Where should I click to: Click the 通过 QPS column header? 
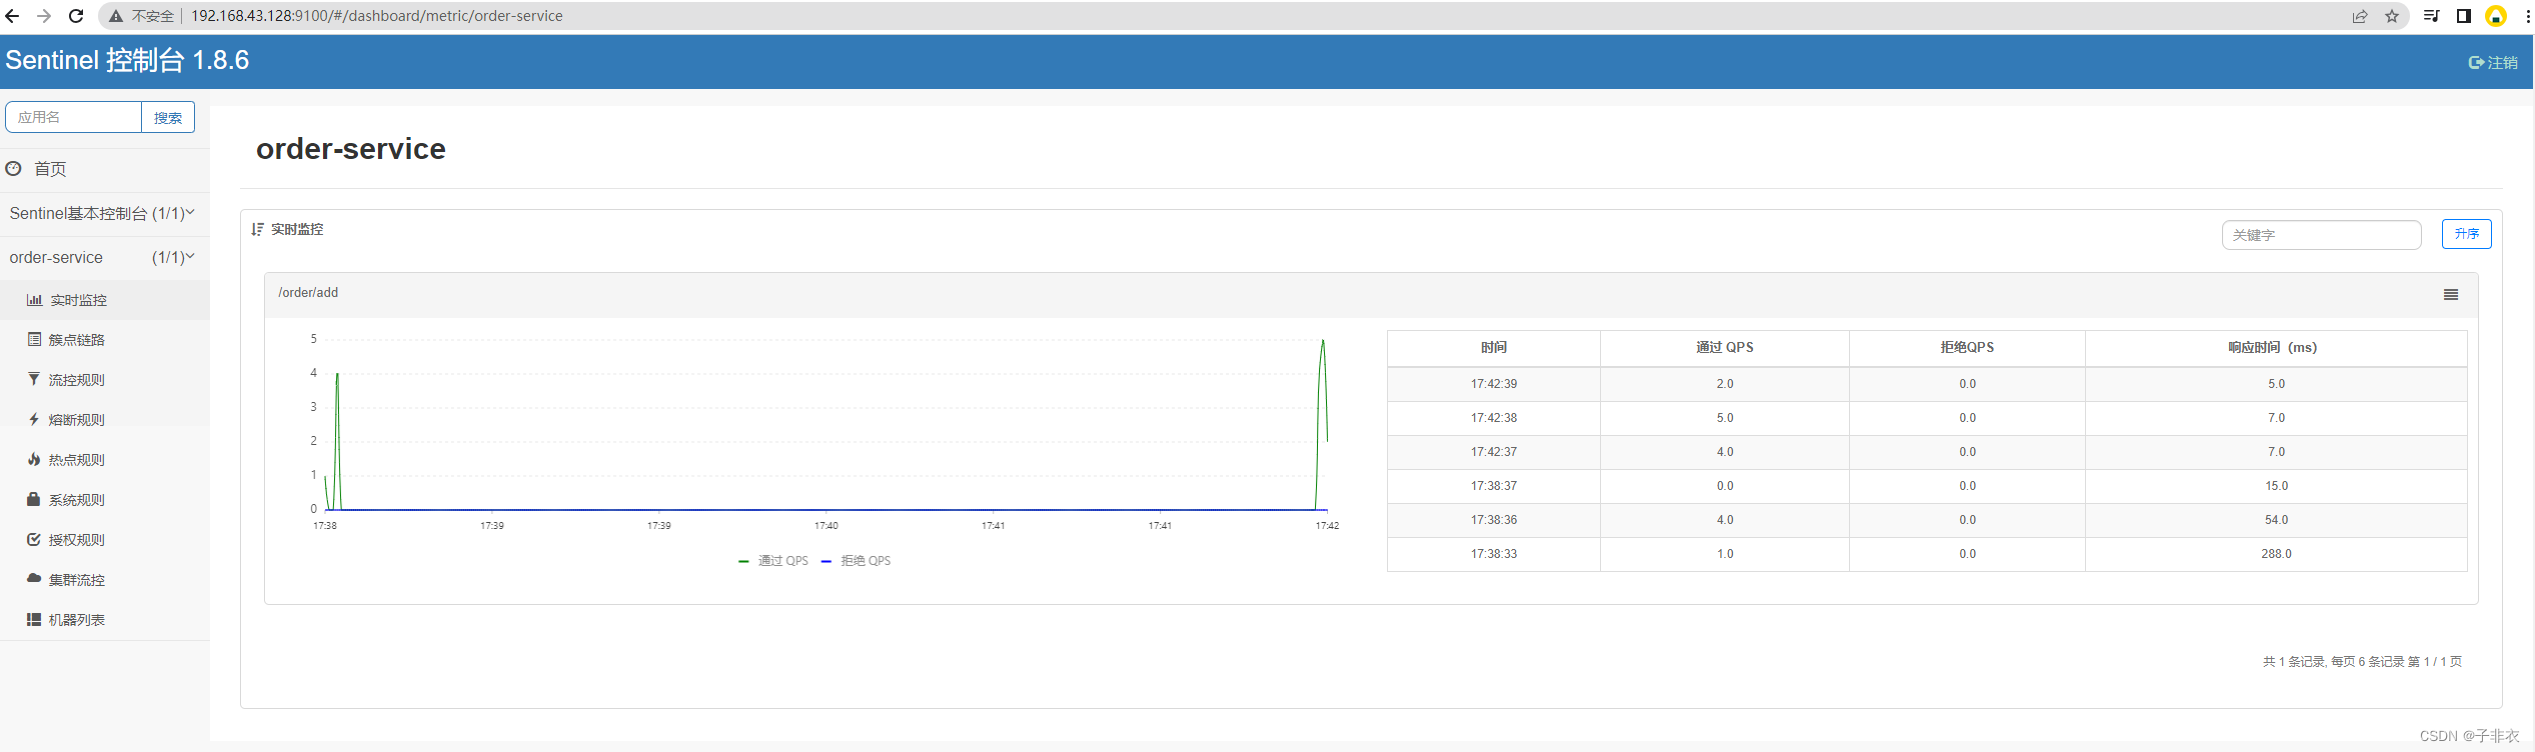click(x=1725, y=348)
